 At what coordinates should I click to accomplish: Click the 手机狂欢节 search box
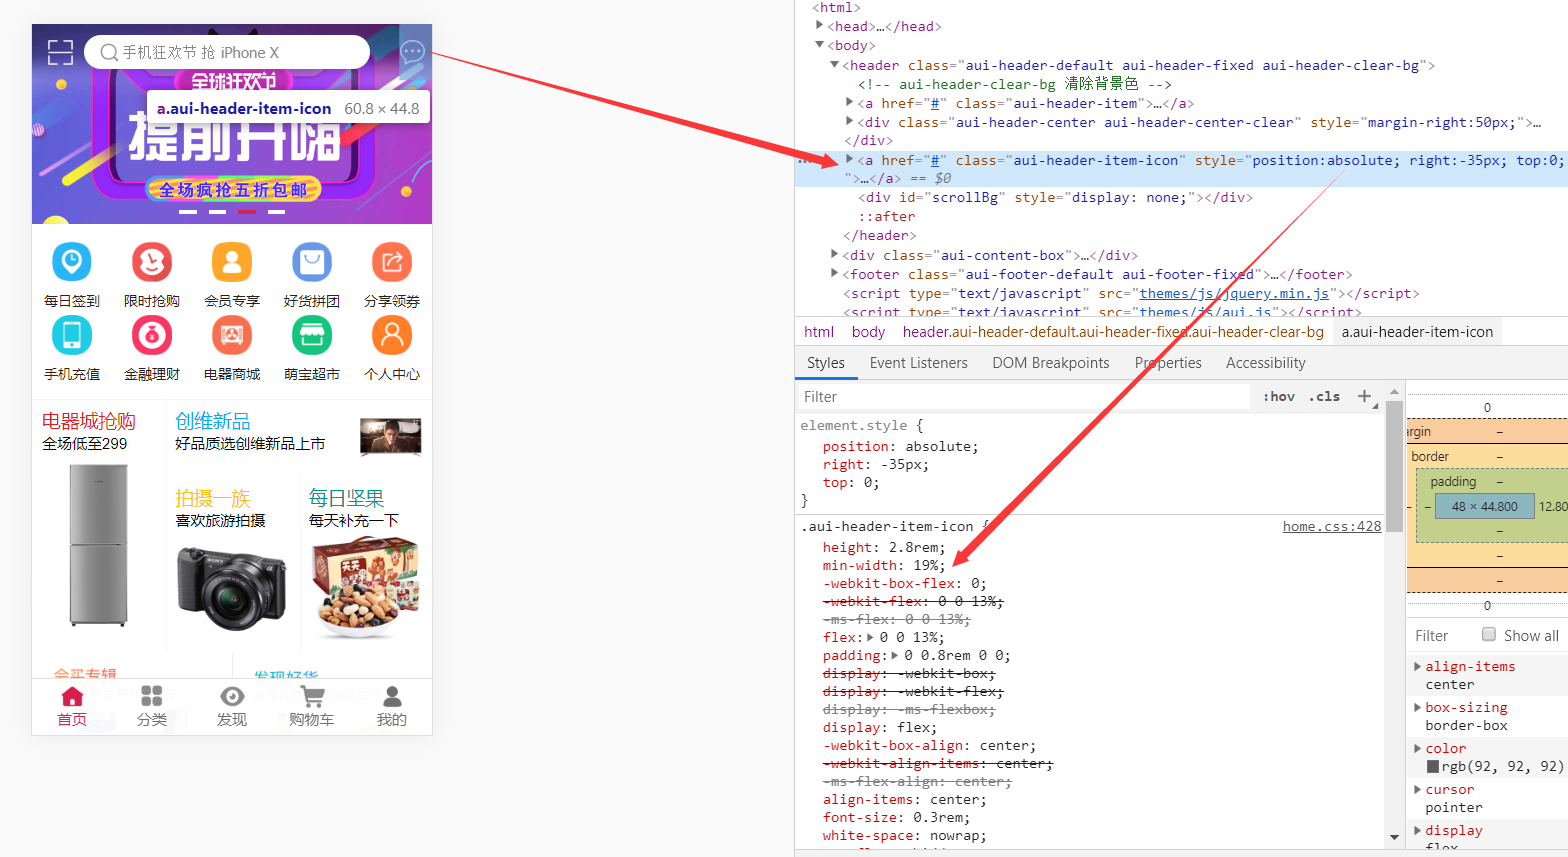coord(227,52)
